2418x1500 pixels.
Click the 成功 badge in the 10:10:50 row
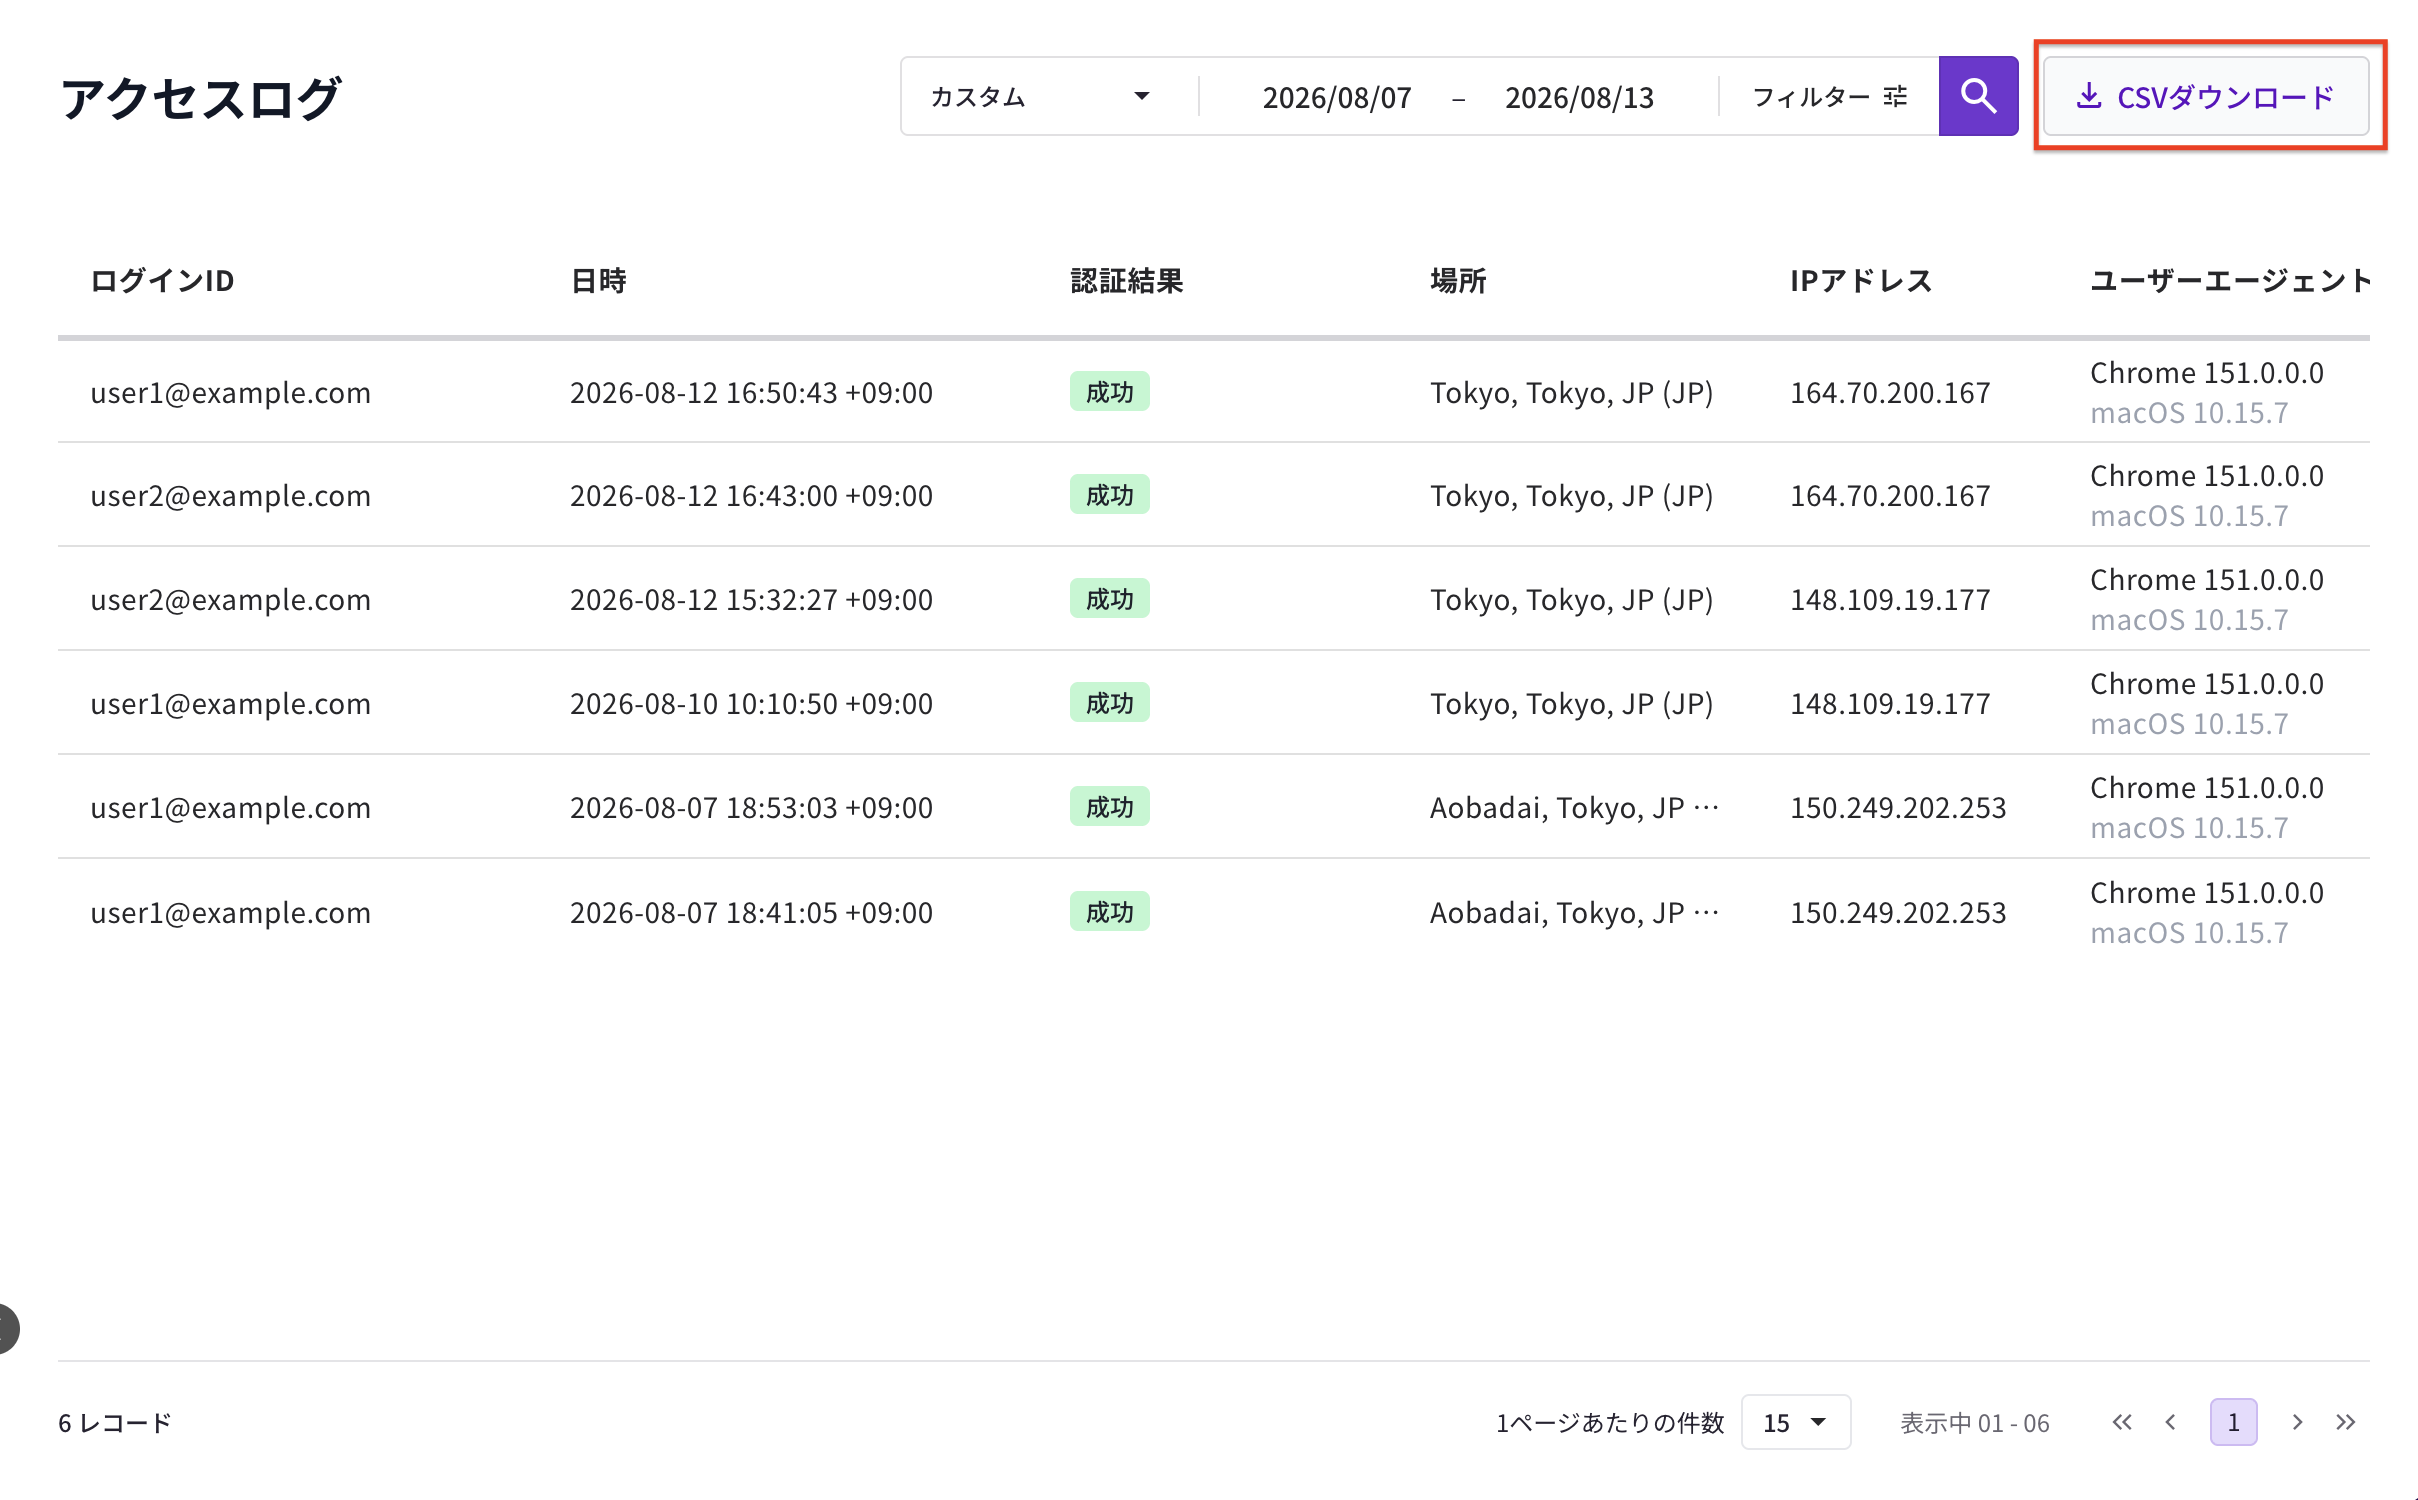pos(1109,702)
